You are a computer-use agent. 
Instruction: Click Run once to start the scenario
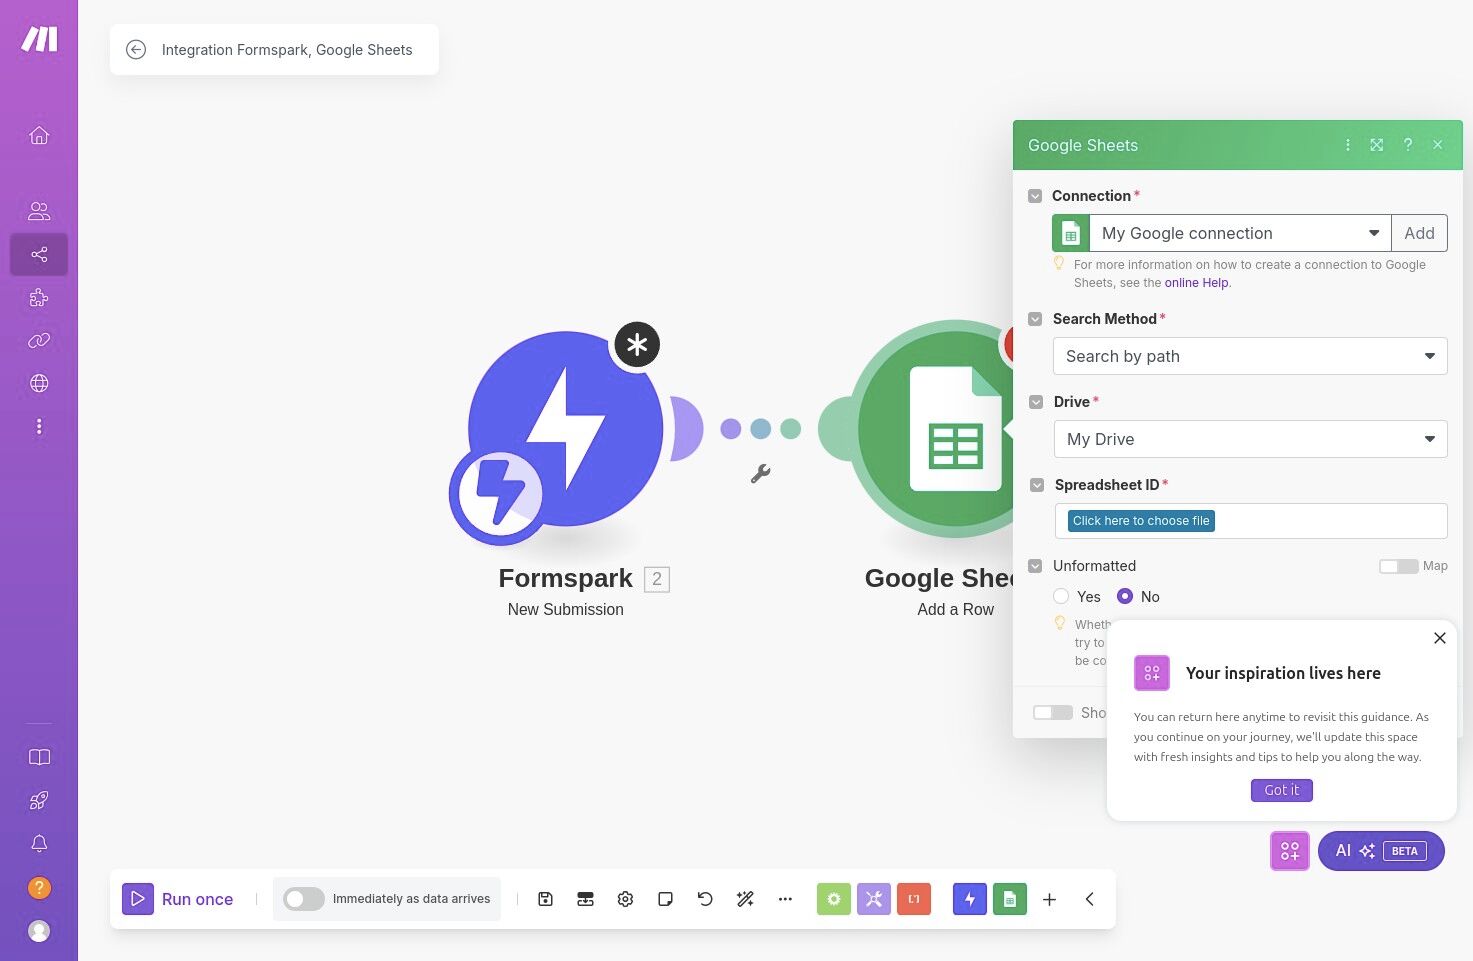coord(180,899)
